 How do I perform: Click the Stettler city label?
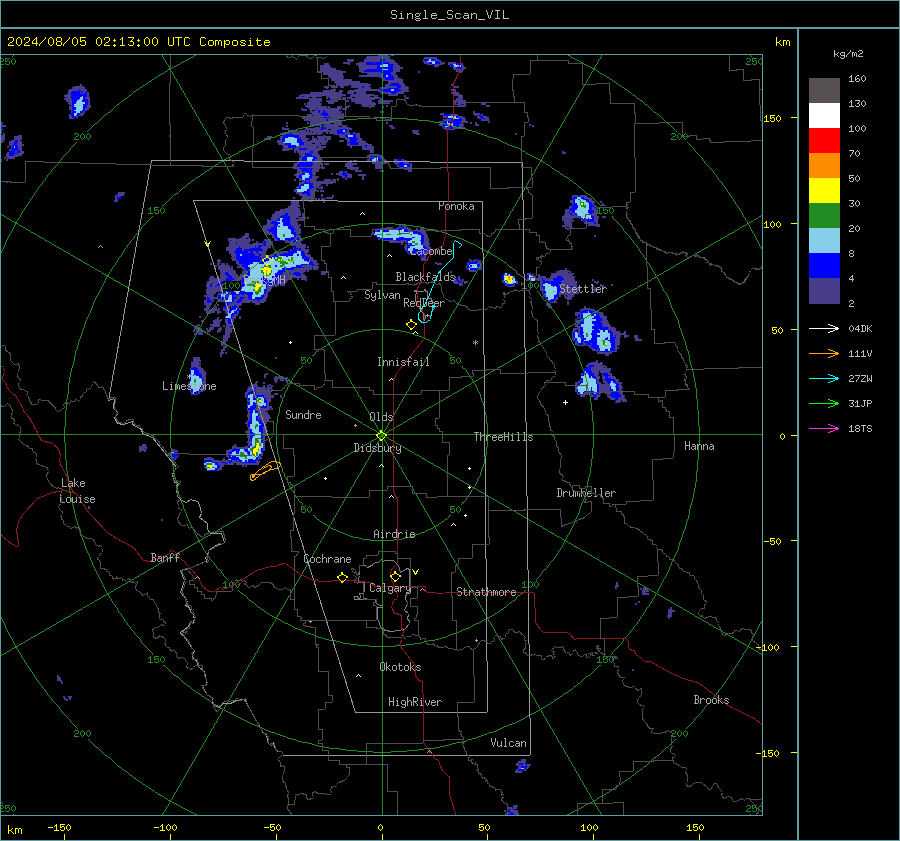coord(583,289)
